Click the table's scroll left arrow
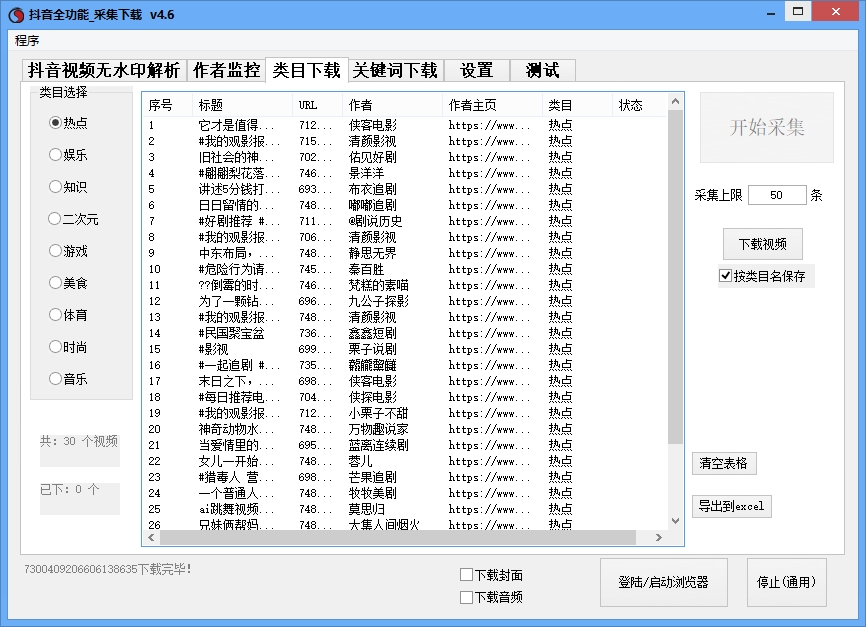The image size is (866, 627). [x=151, y=537]
